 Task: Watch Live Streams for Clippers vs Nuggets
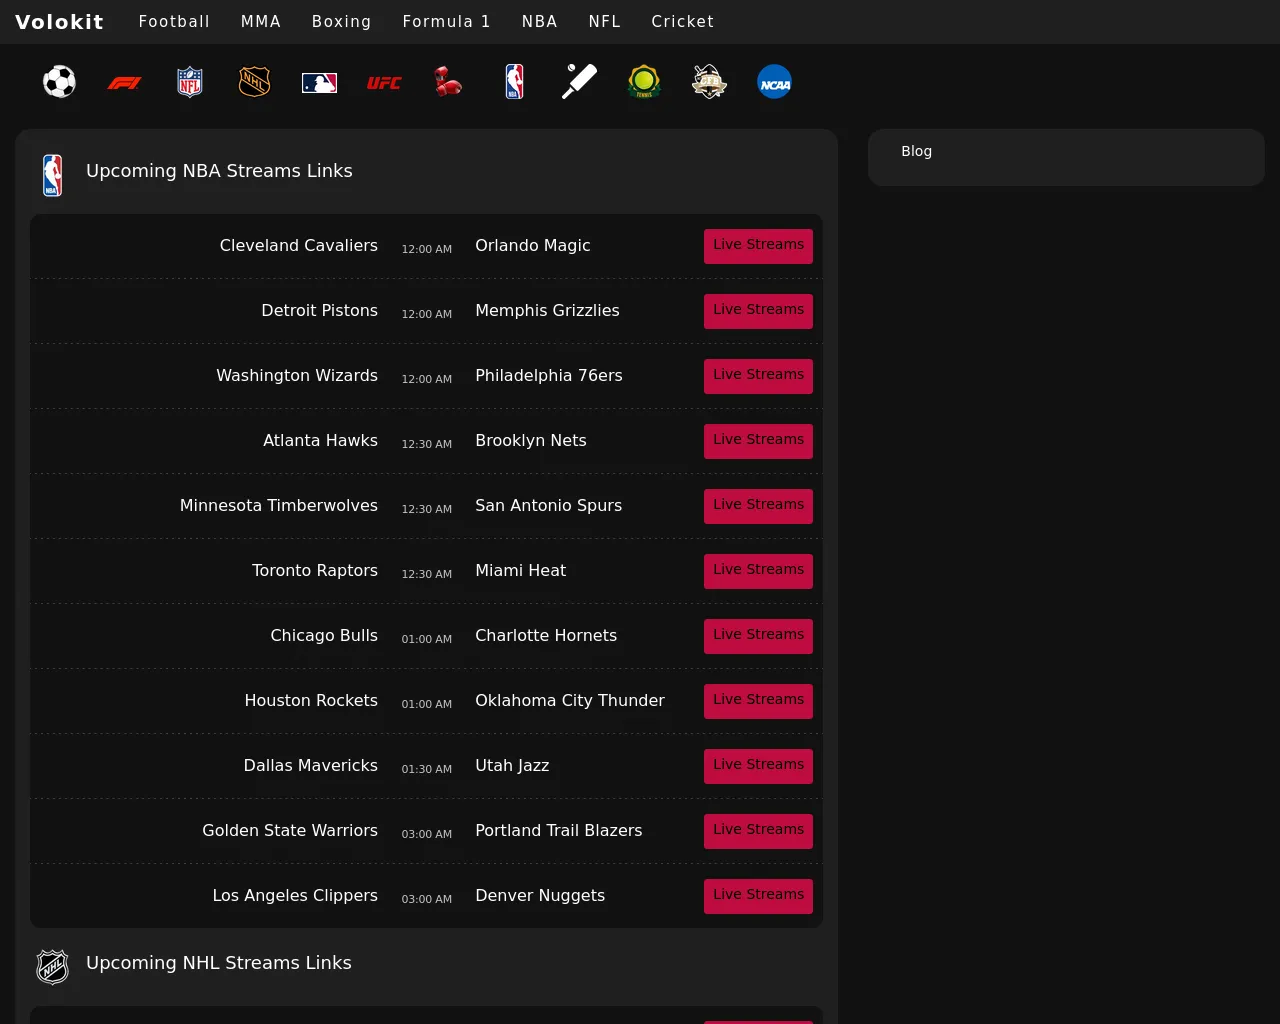(x=758, y=896)
